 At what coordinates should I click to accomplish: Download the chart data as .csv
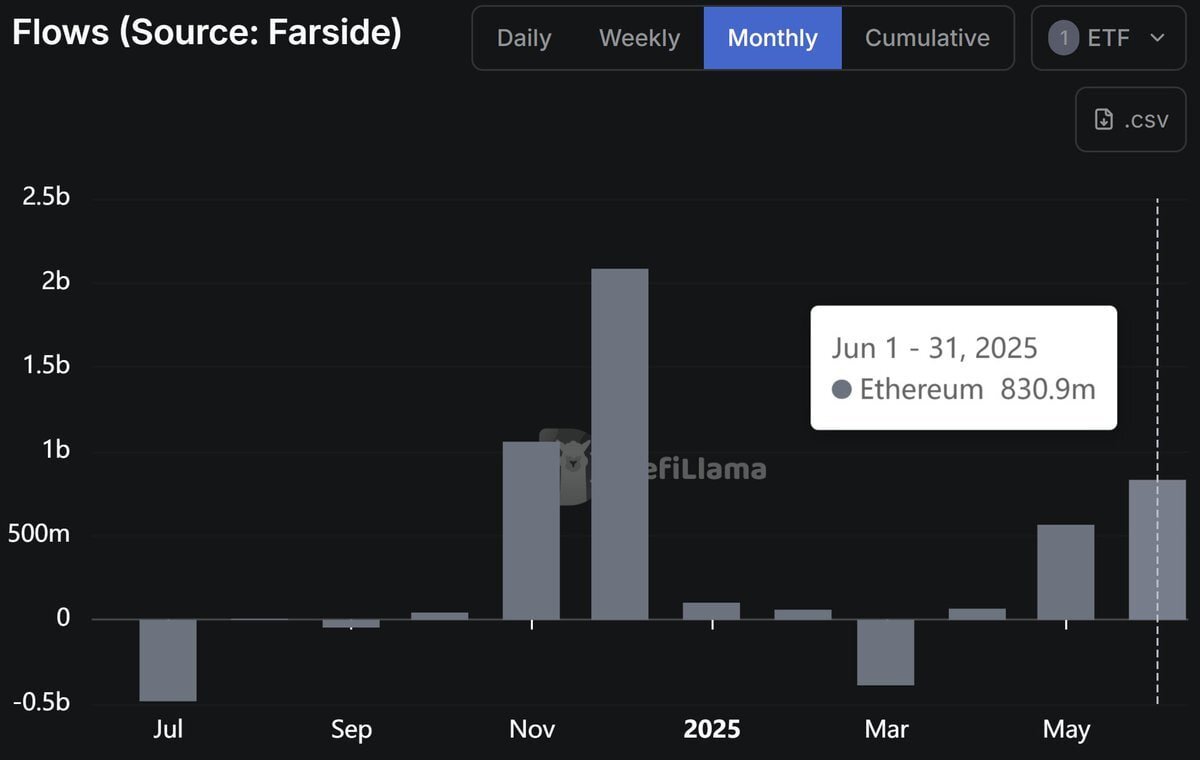(x=1130, y=120)
